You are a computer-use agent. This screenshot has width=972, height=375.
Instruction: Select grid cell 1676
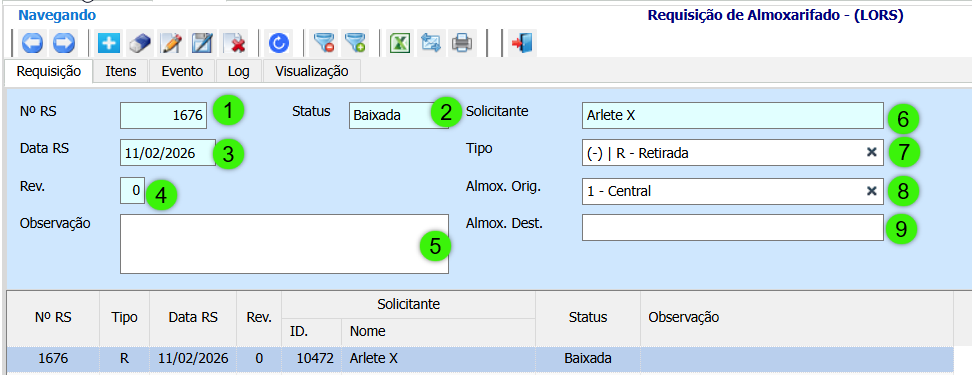pyautogui.click(x=53, y=358)
